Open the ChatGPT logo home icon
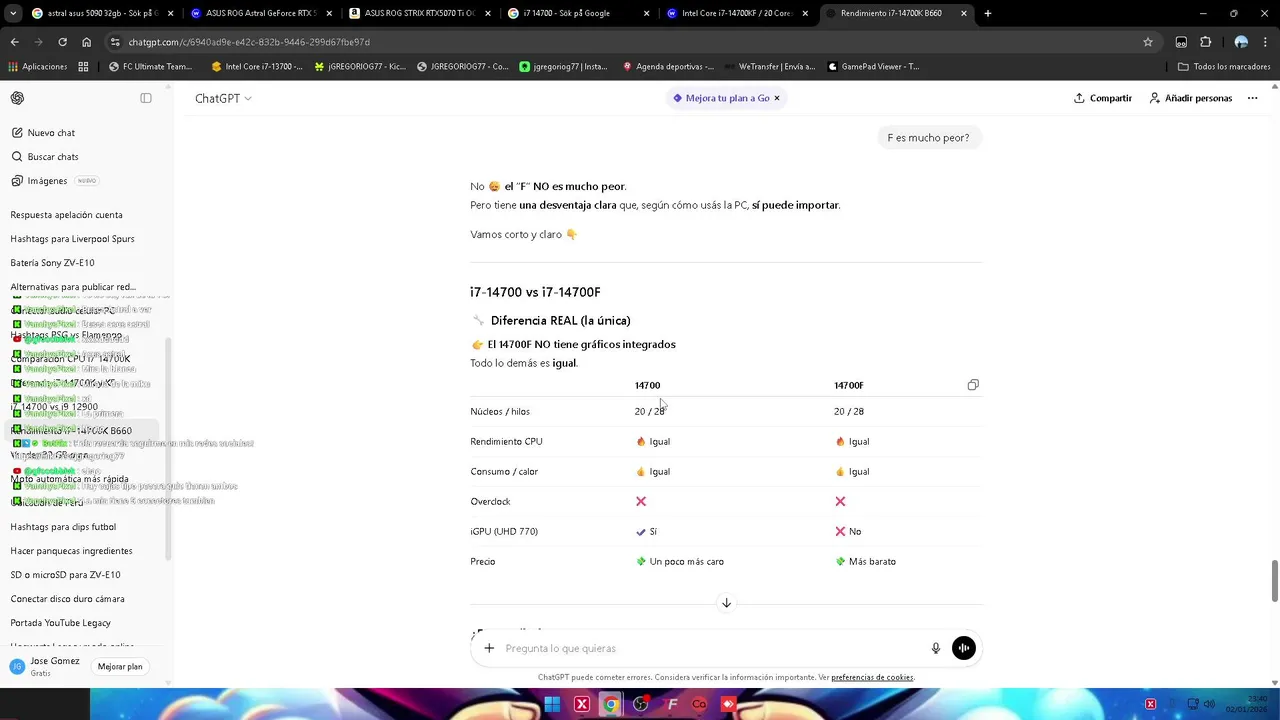 point(17,98)
